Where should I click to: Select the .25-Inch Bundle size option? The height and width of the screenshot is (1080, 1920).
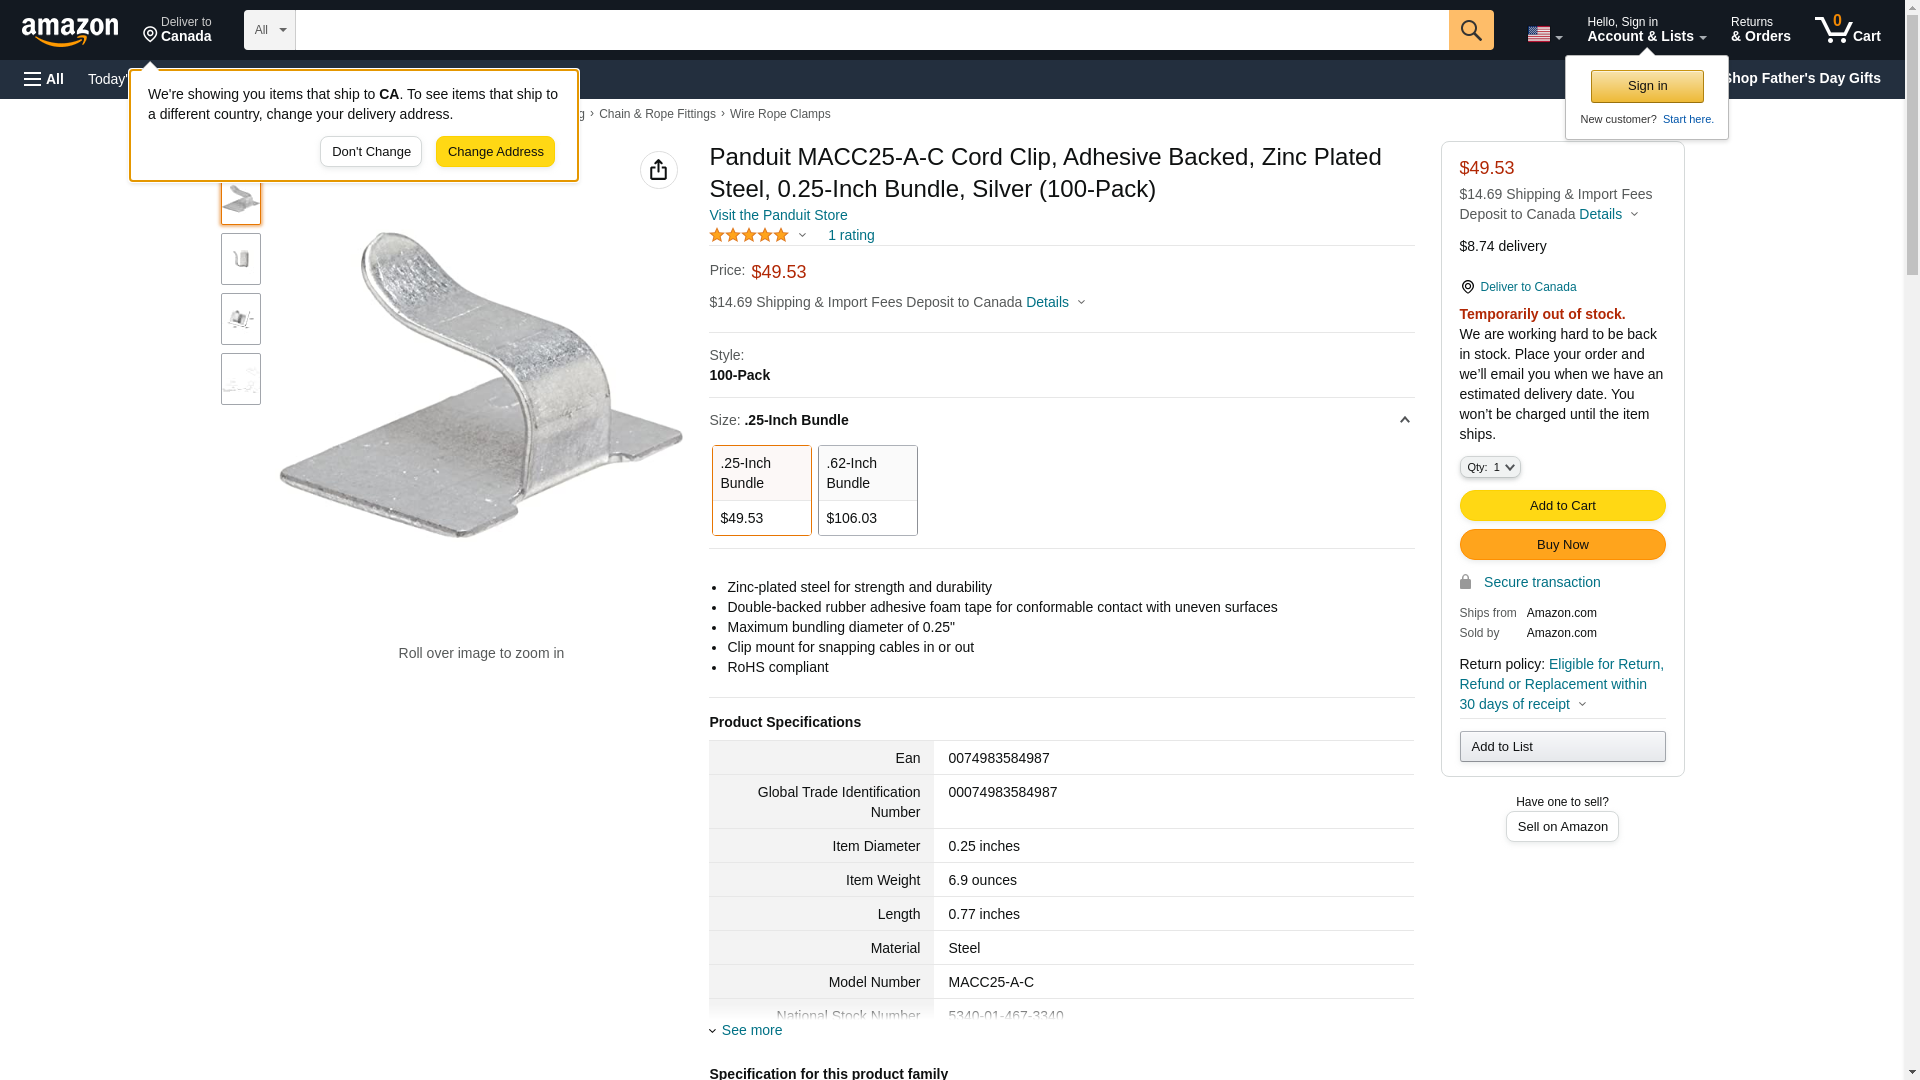(x=761, y=490)
